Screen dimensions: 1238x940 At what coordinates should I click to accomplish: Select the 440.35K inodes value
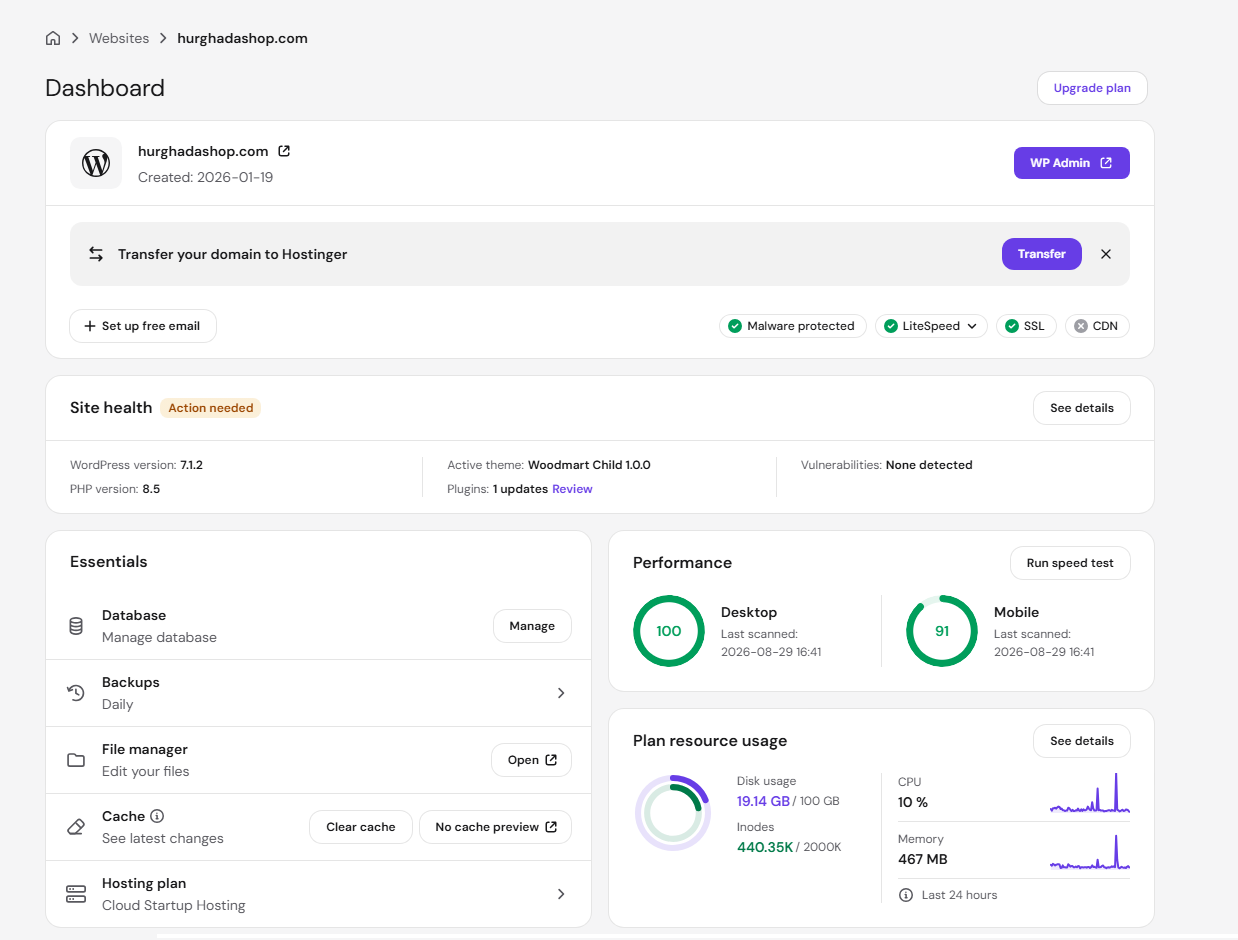coord(765,847)
